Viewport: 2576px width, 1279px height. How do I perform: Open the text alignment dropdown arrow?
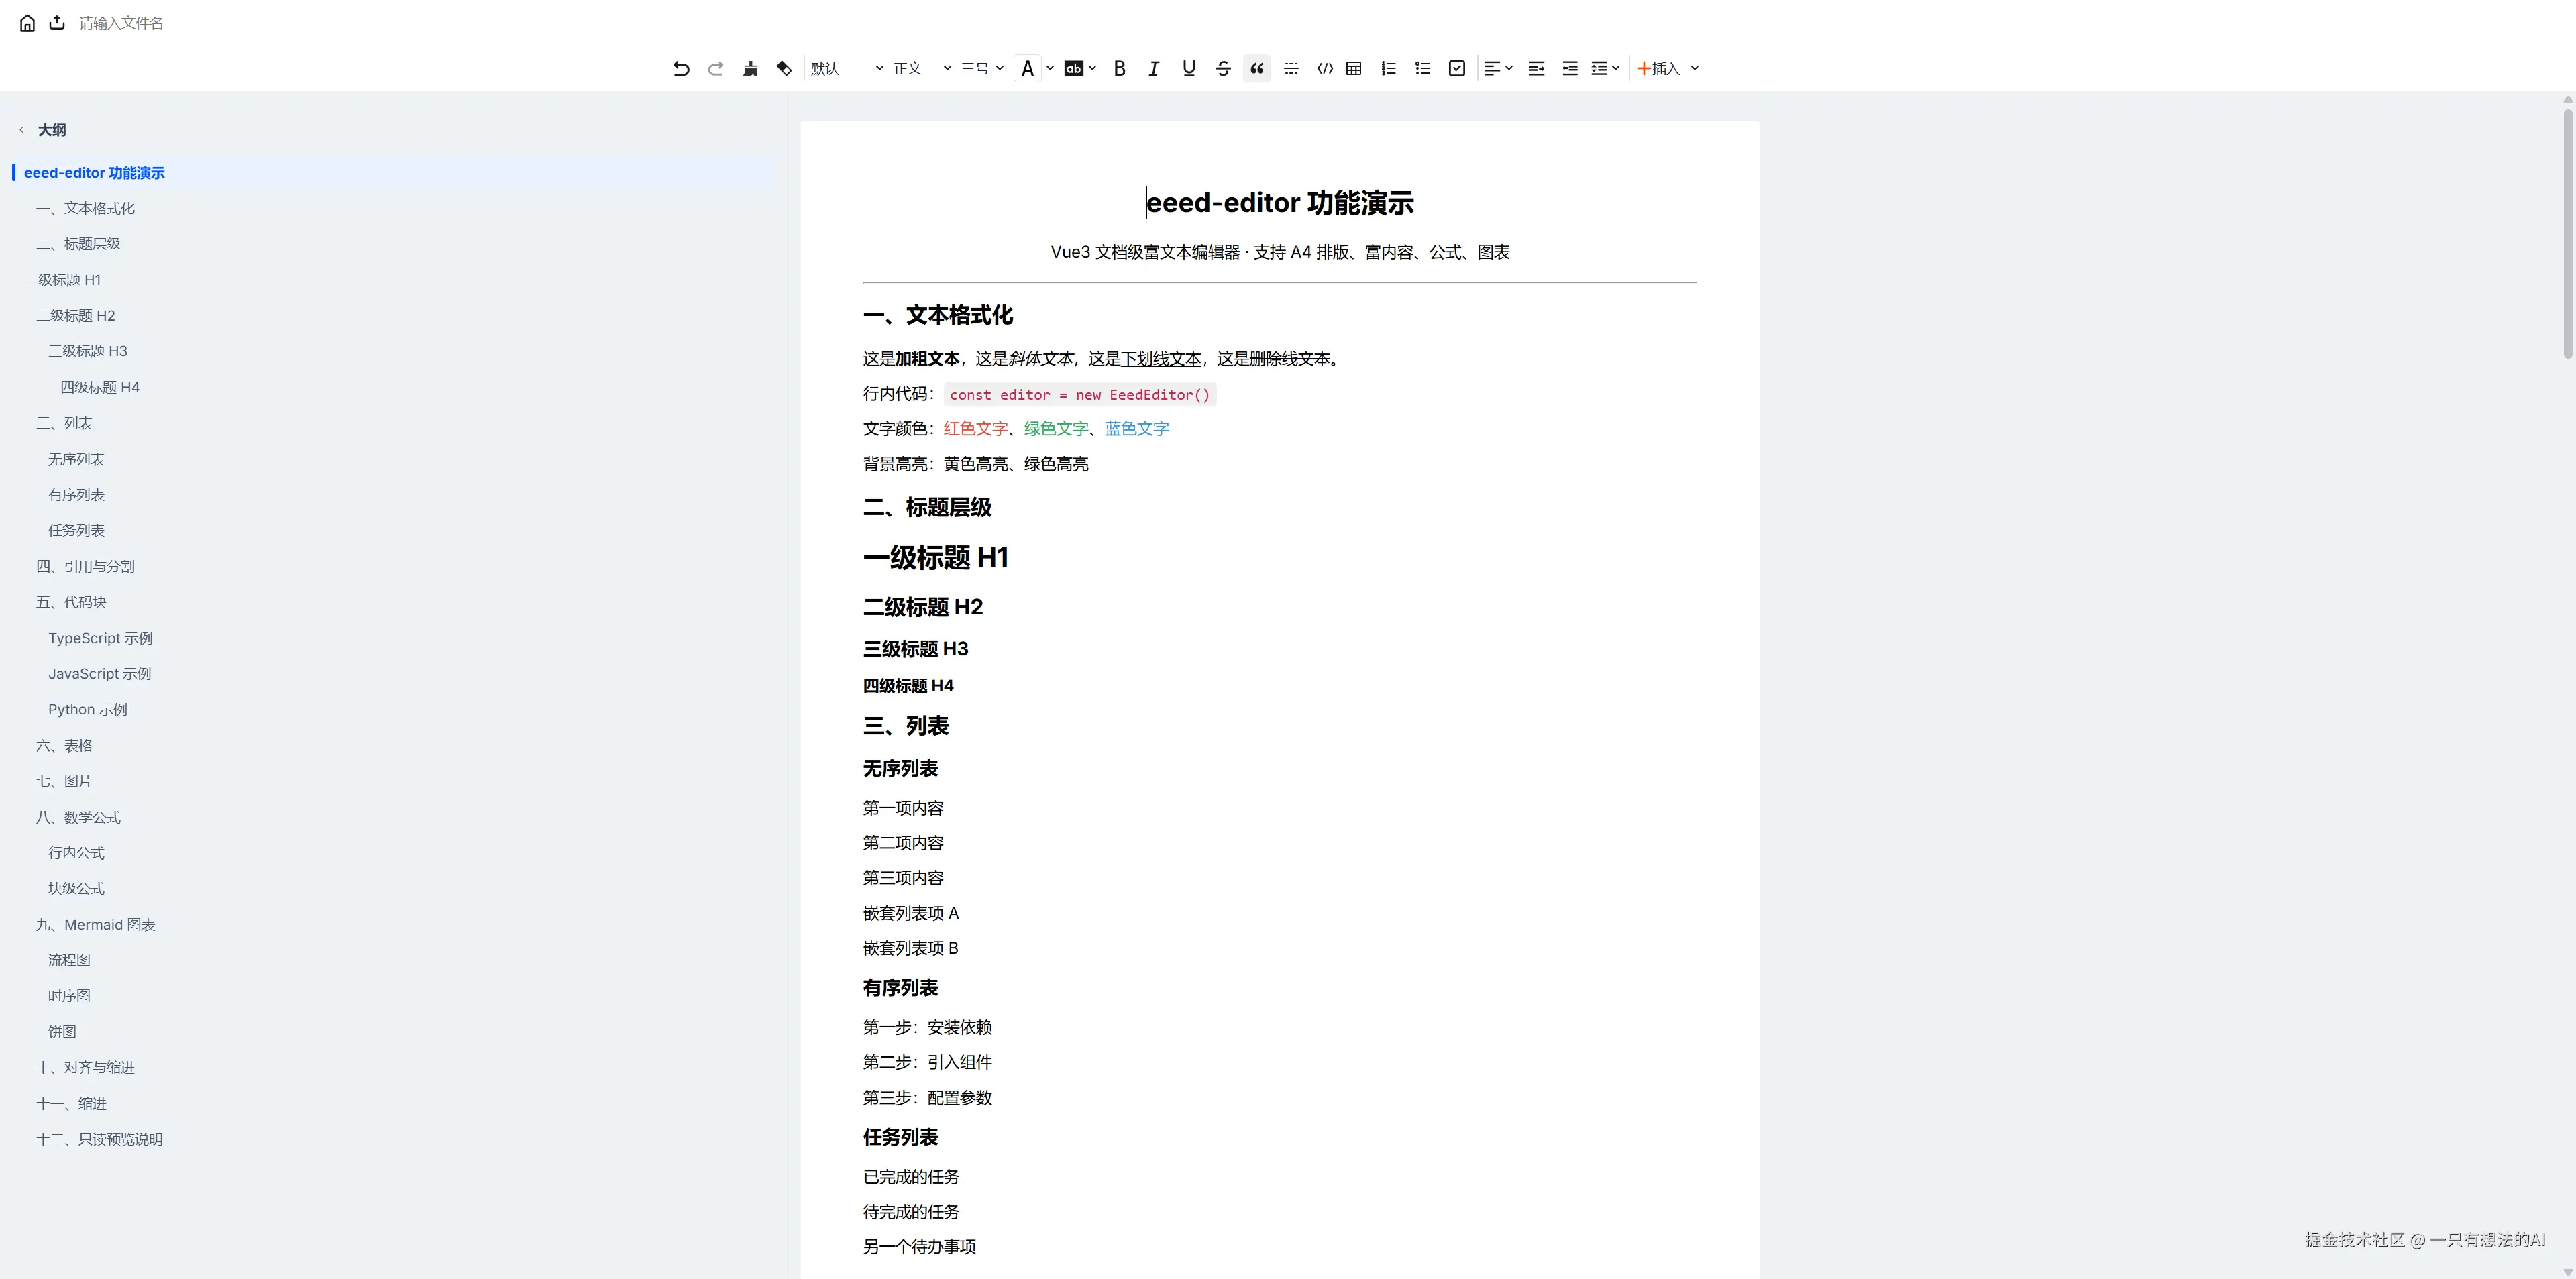click(x=1509, y=68)
